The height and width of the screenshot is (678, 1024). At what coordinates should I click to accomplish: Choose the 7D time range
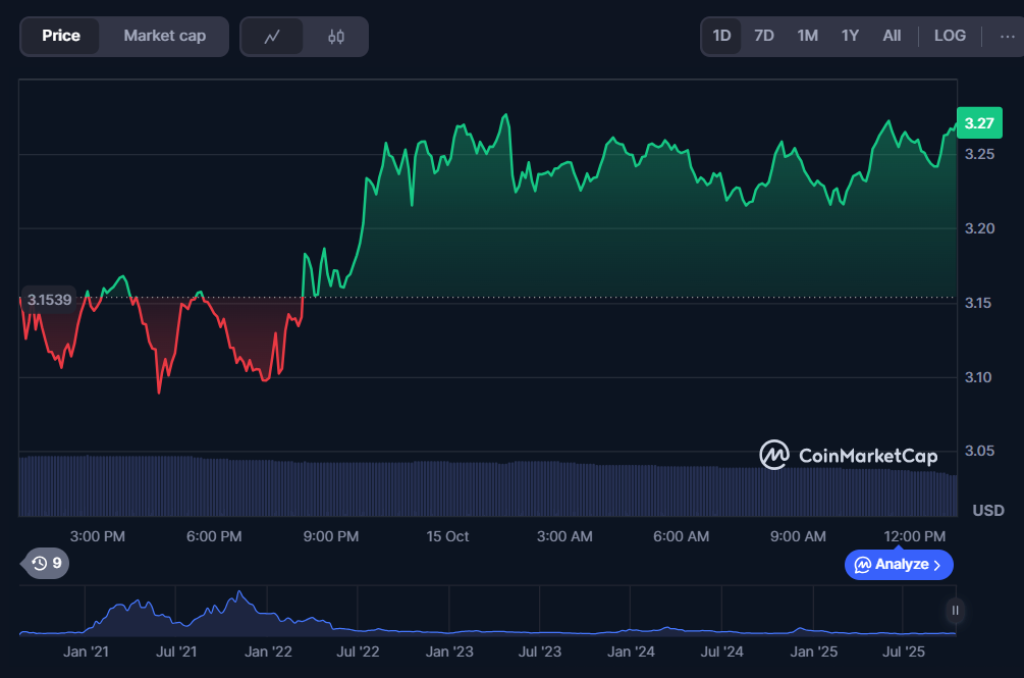764,36
